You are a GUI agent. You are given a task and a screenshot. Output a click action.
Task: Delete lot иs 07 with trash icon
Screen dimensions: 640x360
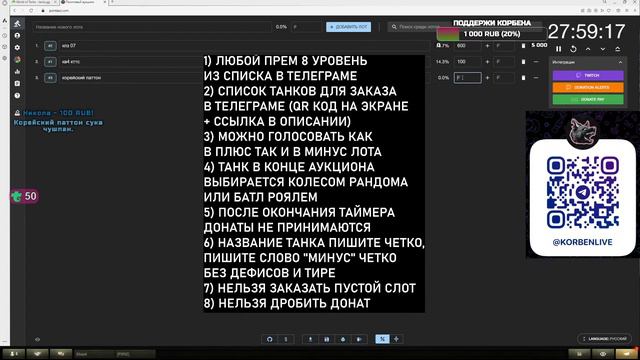(x=523, y=46)
